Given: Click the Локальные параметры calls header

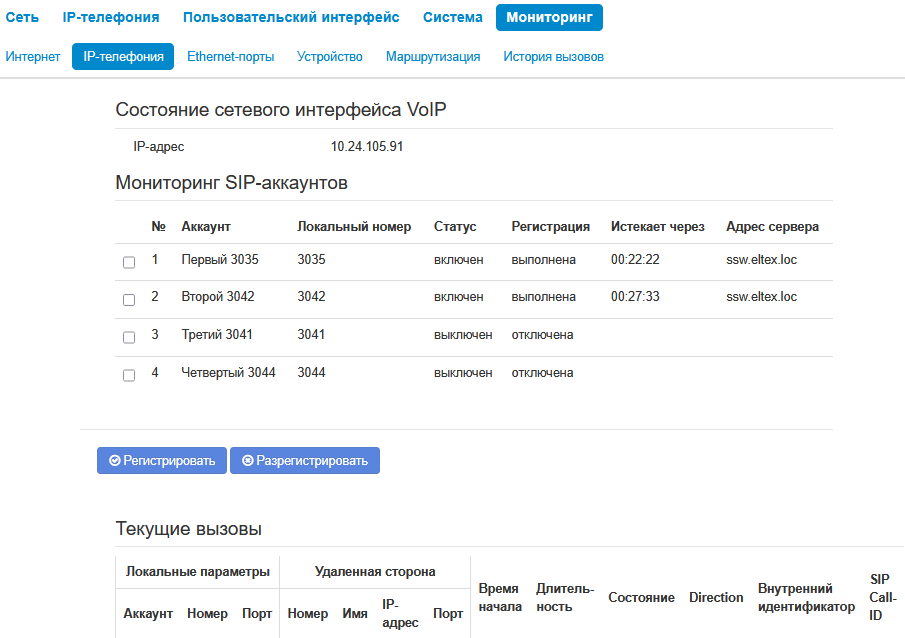Looking at the screenshot, I should point(197,572).
